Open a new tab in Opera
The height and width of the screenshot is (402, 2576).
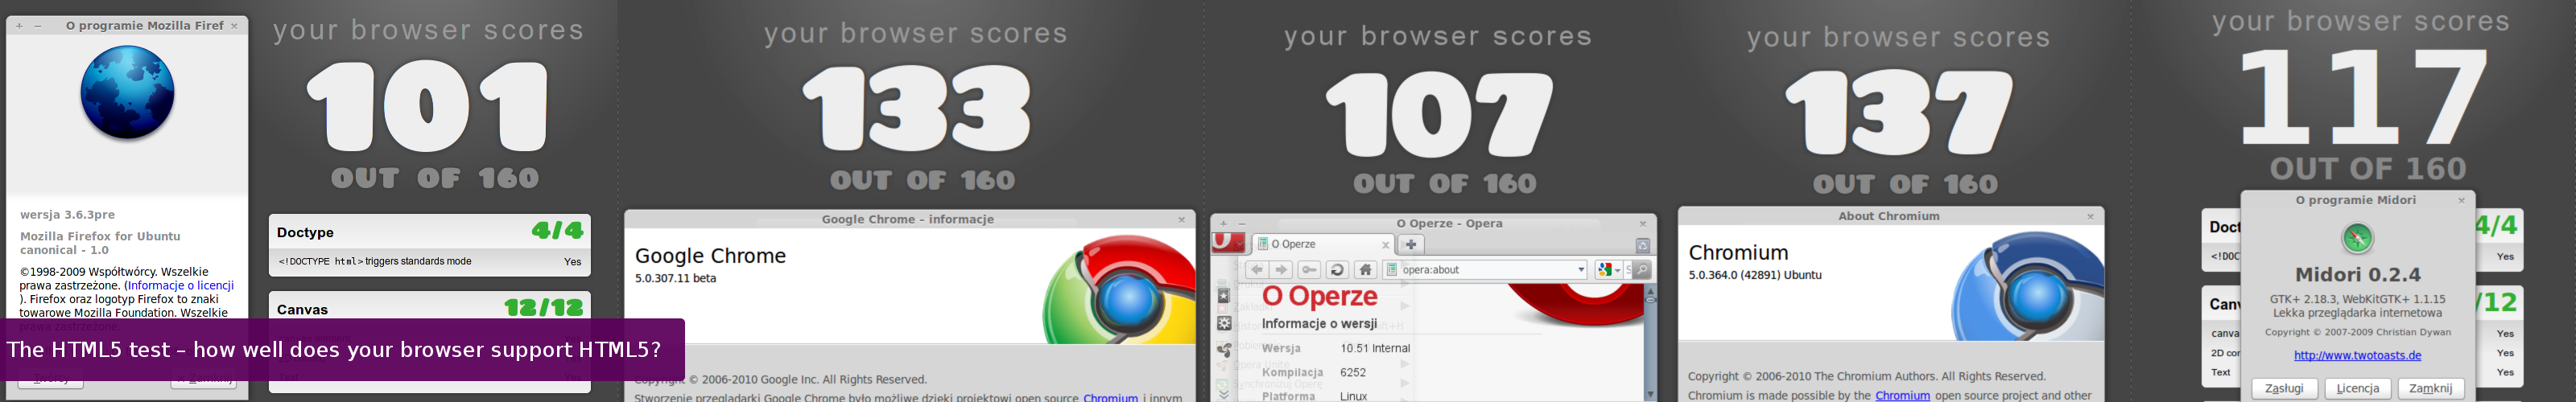point(1411,244)
